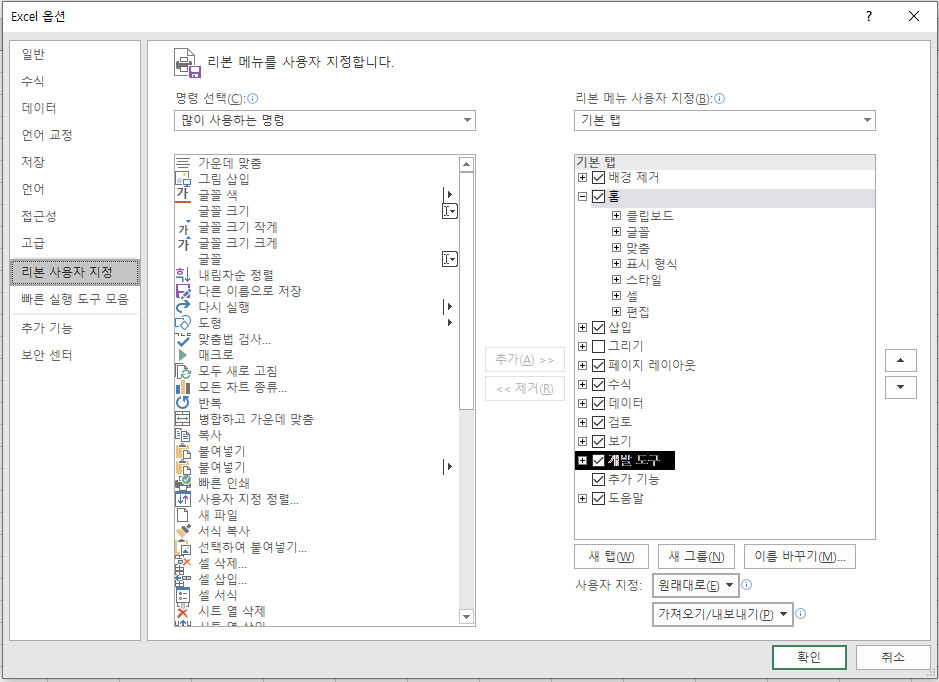Click the 취소 button
This screenshot has width=939, height=682.
(892, 657)
